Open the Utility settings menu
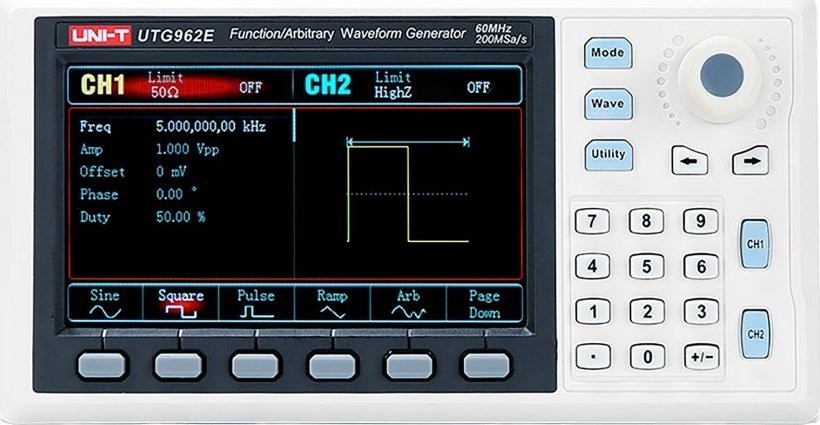Screen dimensions: 820x425 [607, 155]
